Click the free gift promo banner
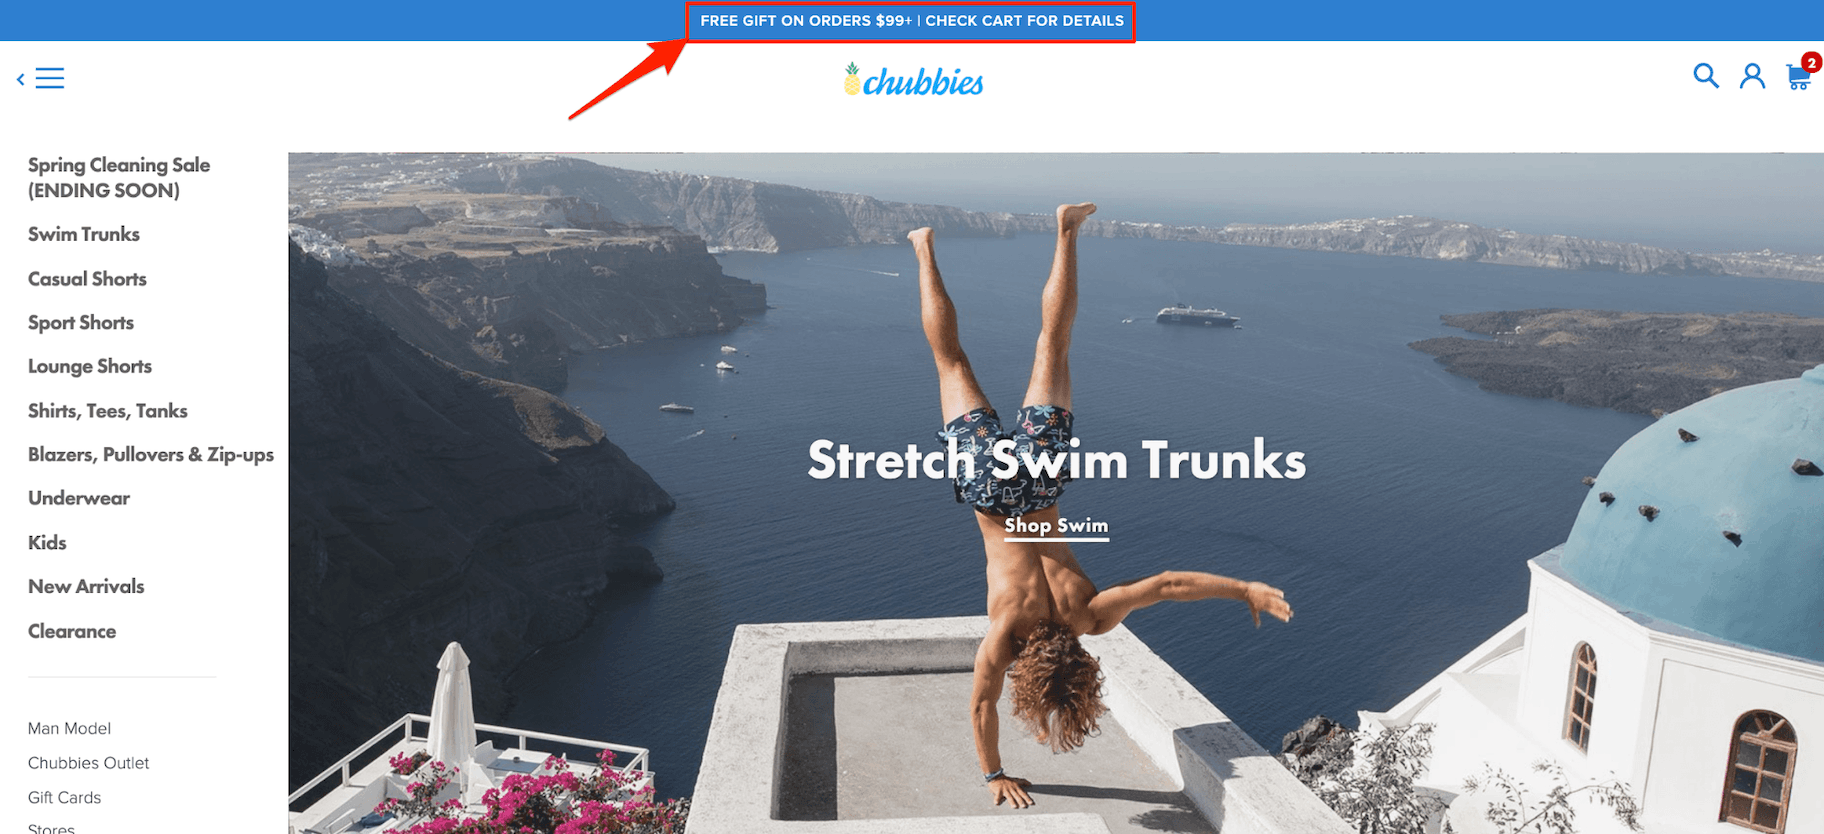The image size is (1824, 834). point(912,21)
